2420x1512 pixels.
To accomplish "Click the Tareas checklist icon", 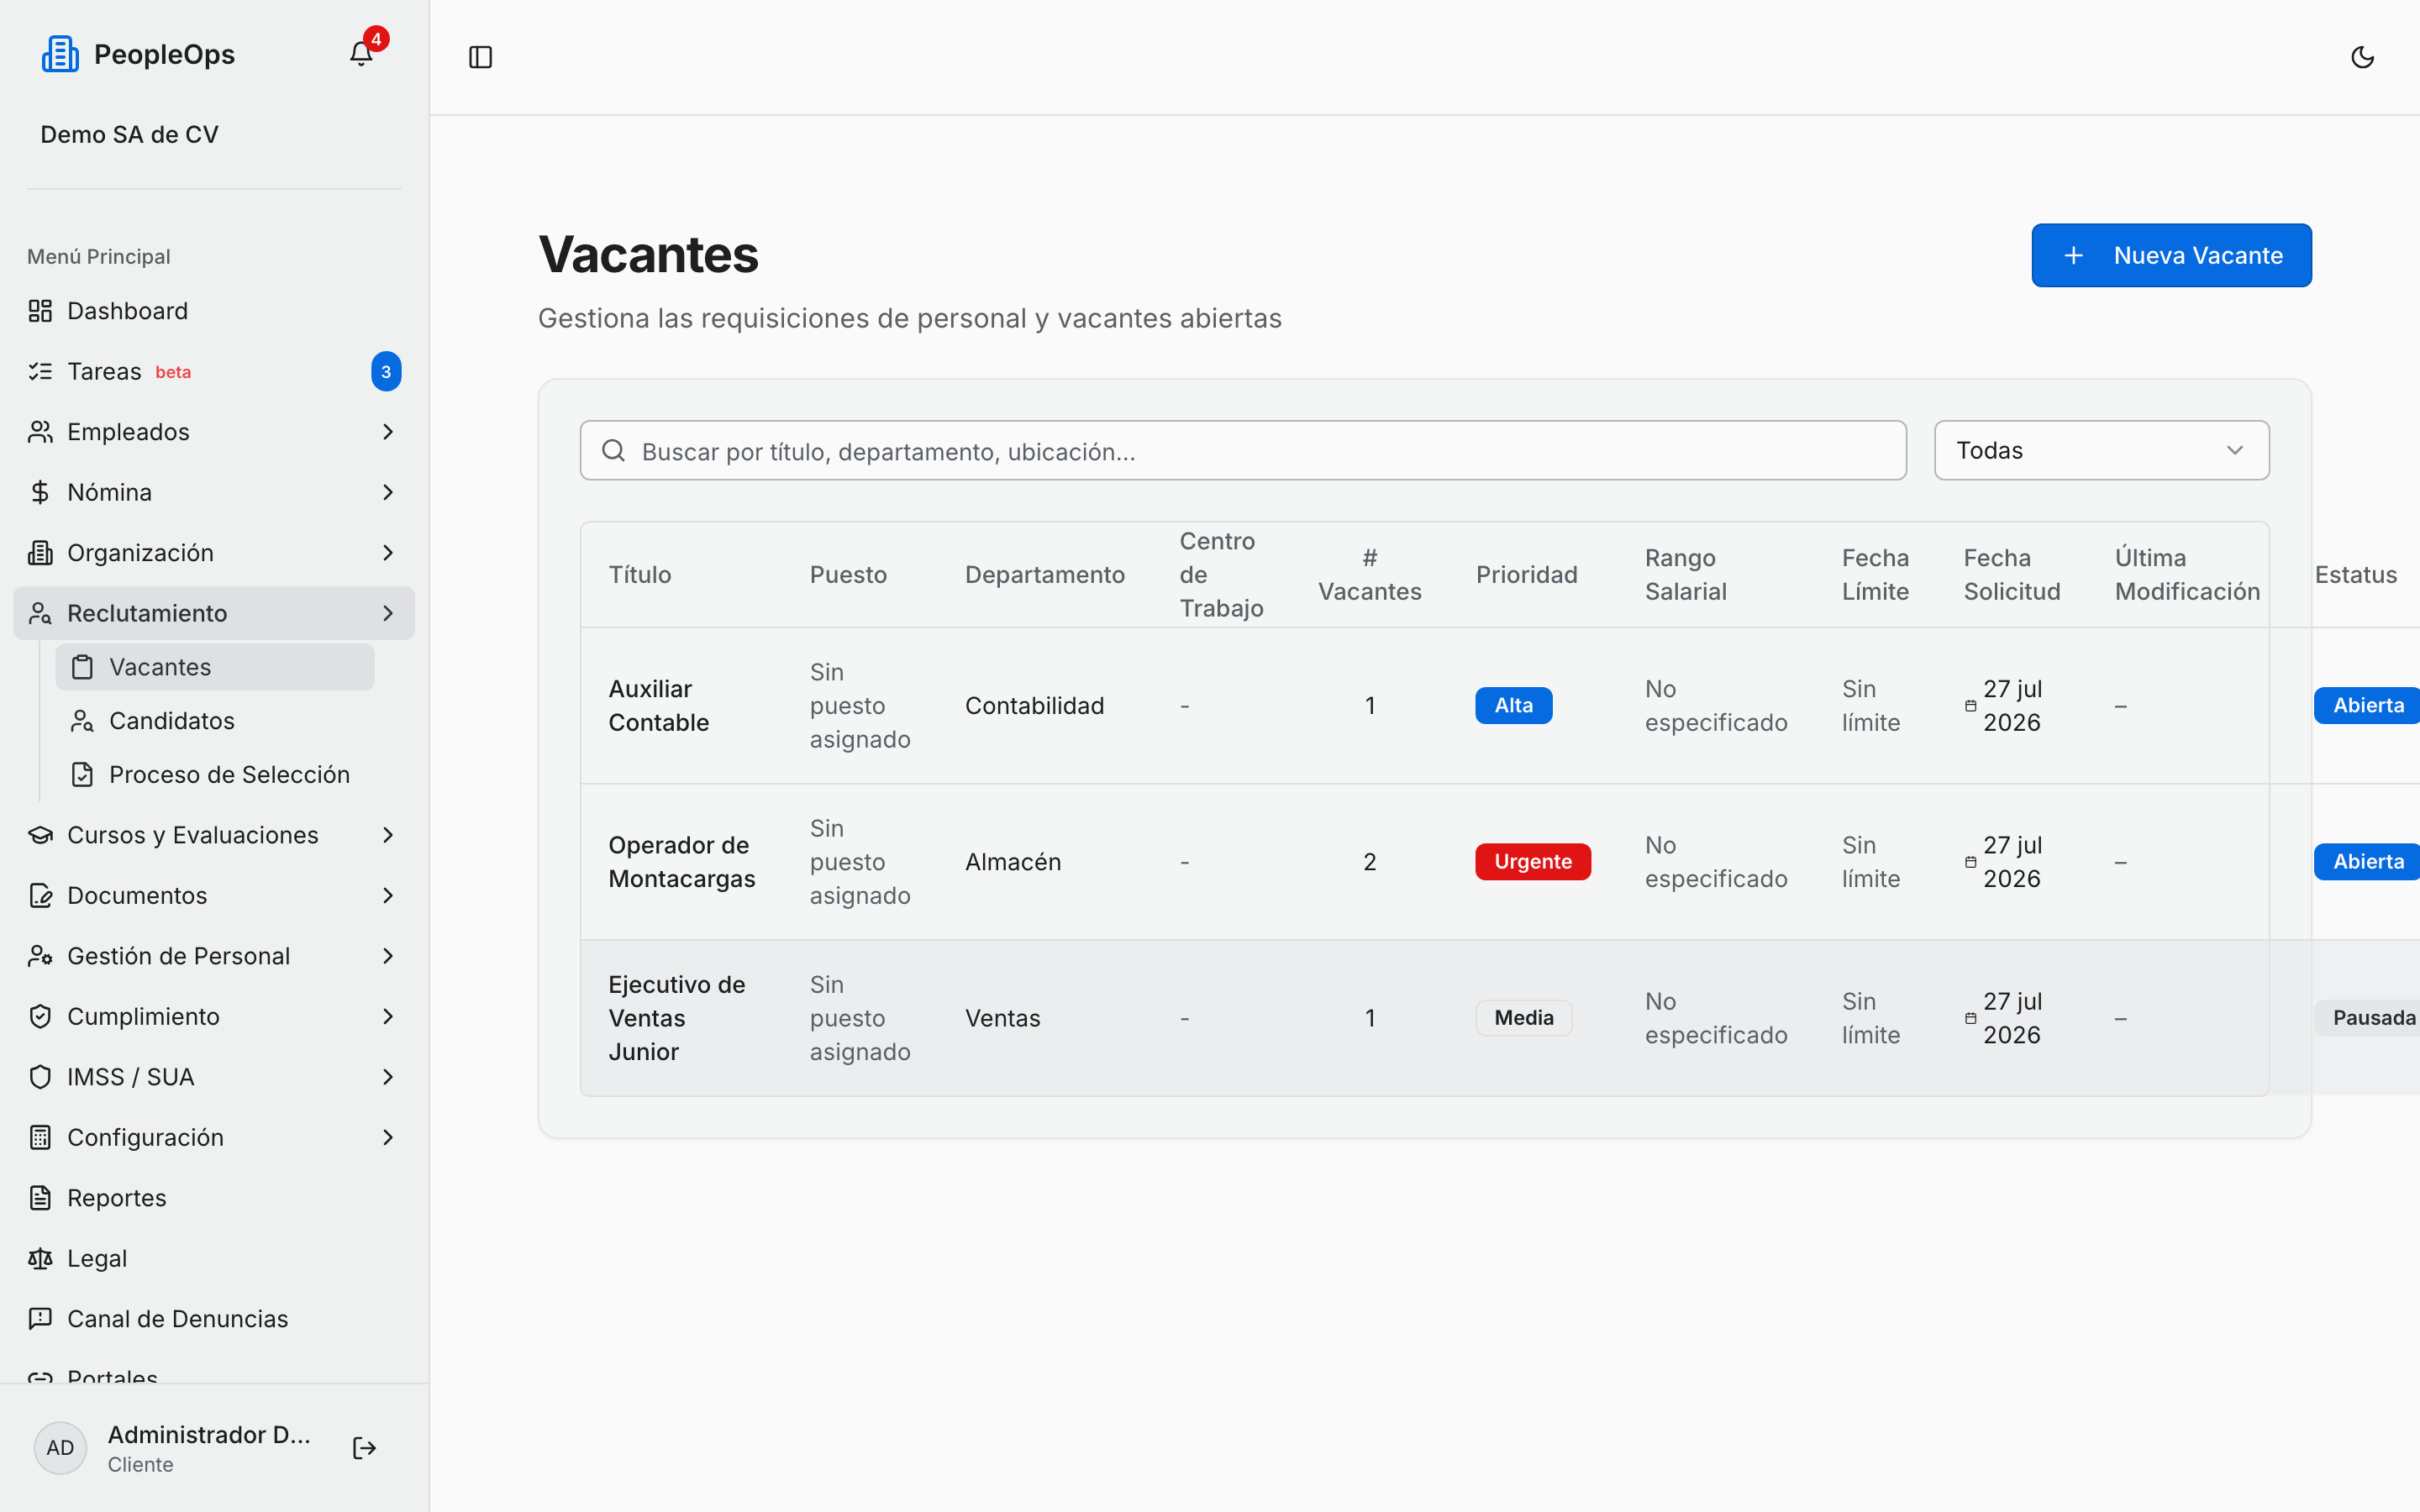I will point(40,372).
